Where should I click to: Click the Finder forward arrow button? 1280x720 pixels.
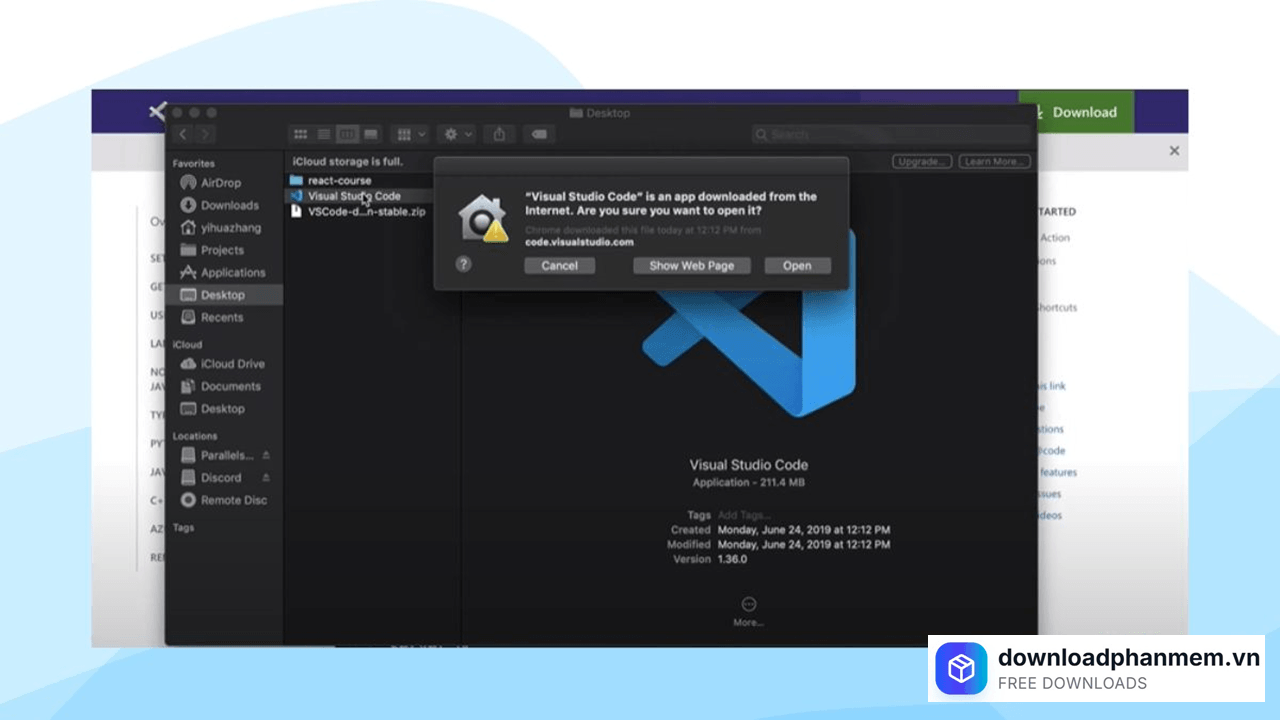[205, 134]
